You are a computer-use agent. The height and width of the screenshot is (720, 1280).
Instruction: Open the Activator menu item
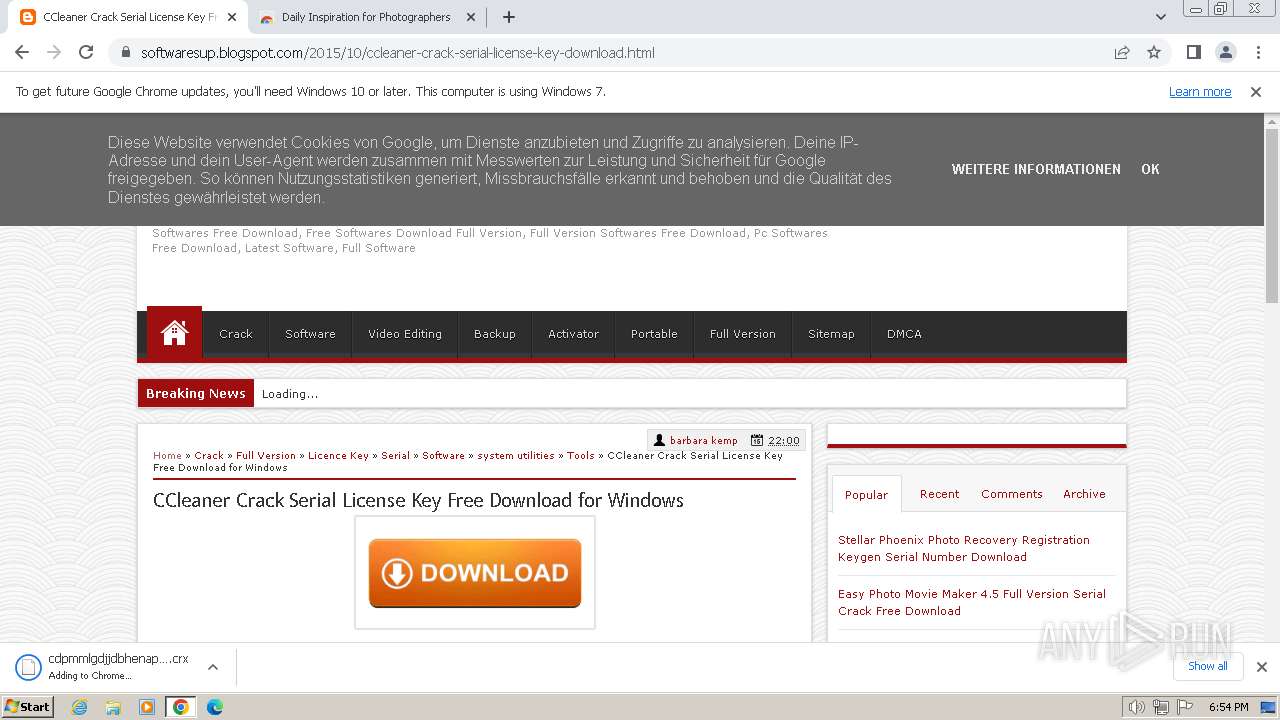tap(573, 334)
